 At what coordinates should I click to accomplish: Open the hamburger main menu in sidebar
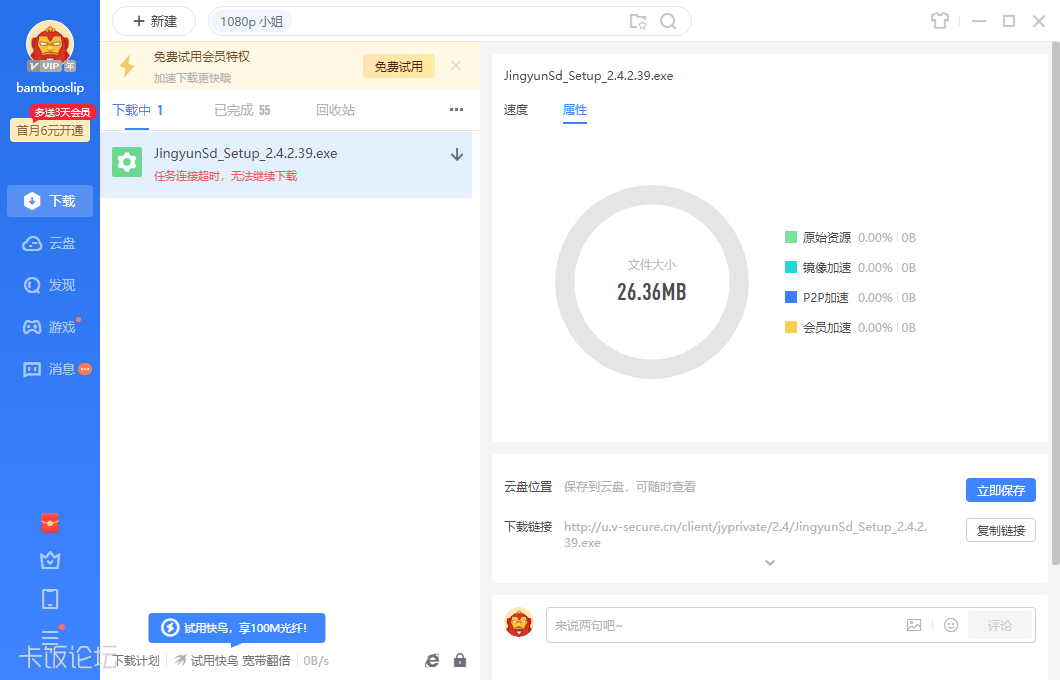pos(50,637)
